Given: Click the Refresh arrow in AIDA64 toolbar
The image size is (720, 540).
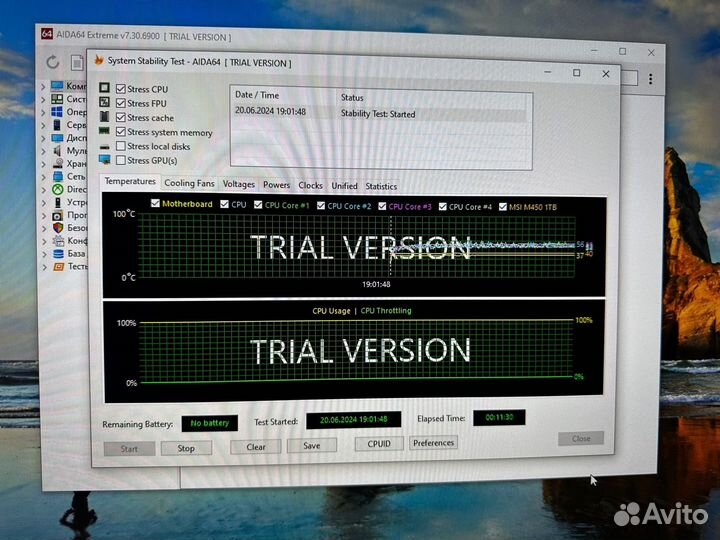Looking at the screenshot, I should point(53,61).
